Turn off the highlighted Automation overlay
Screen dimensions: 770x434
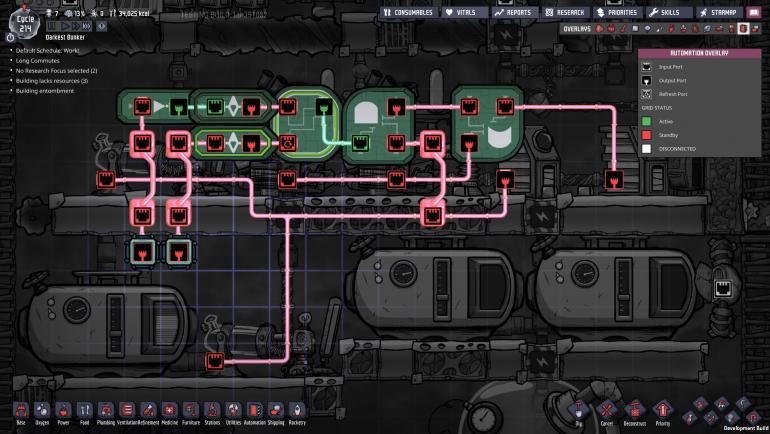[743, 29]
